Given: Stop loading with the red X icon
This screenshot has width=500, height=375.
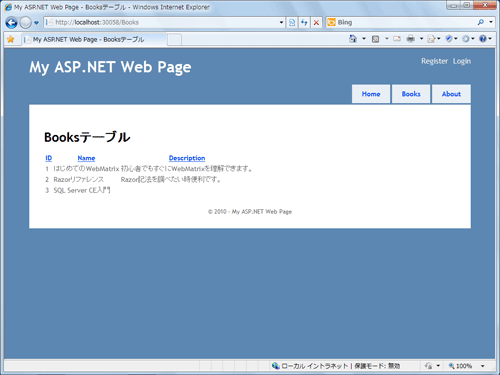Looking at the screenshot, I should point(316,22).
